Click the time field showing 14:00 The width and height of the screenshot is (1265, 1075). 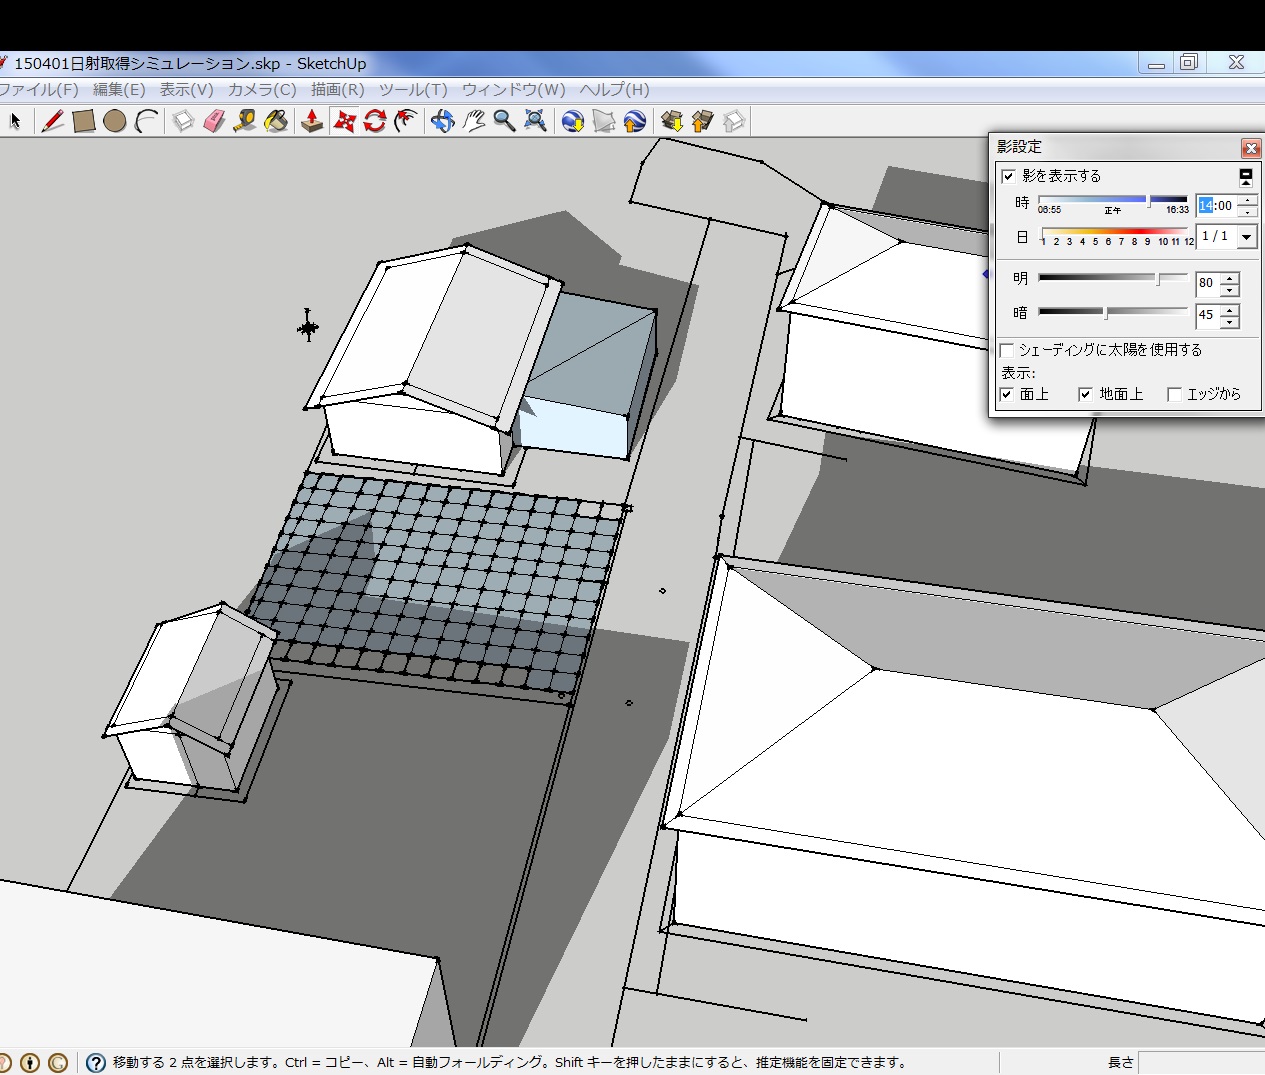pyautogui.click(x=1216, y=206)
